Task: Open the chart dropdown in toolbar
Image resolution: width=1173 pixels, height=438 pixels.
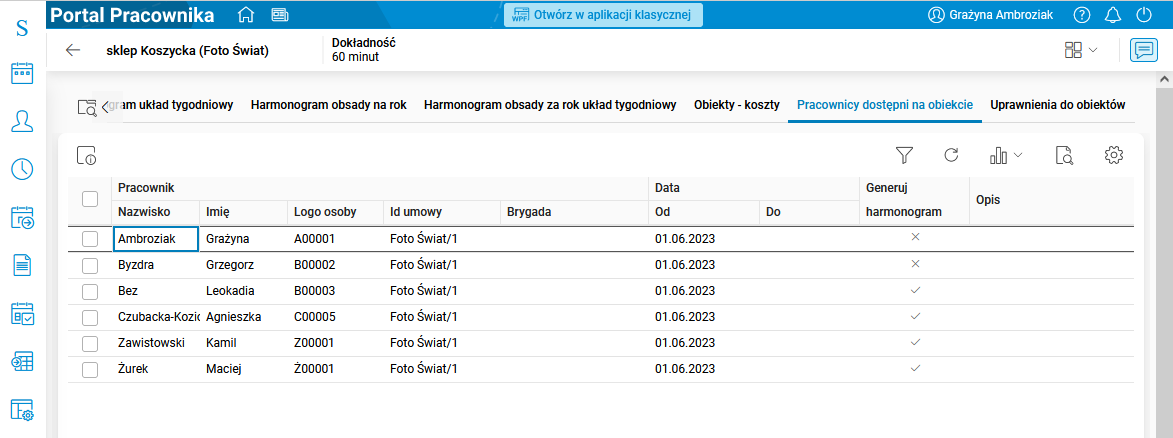Action: point(1006,155)
